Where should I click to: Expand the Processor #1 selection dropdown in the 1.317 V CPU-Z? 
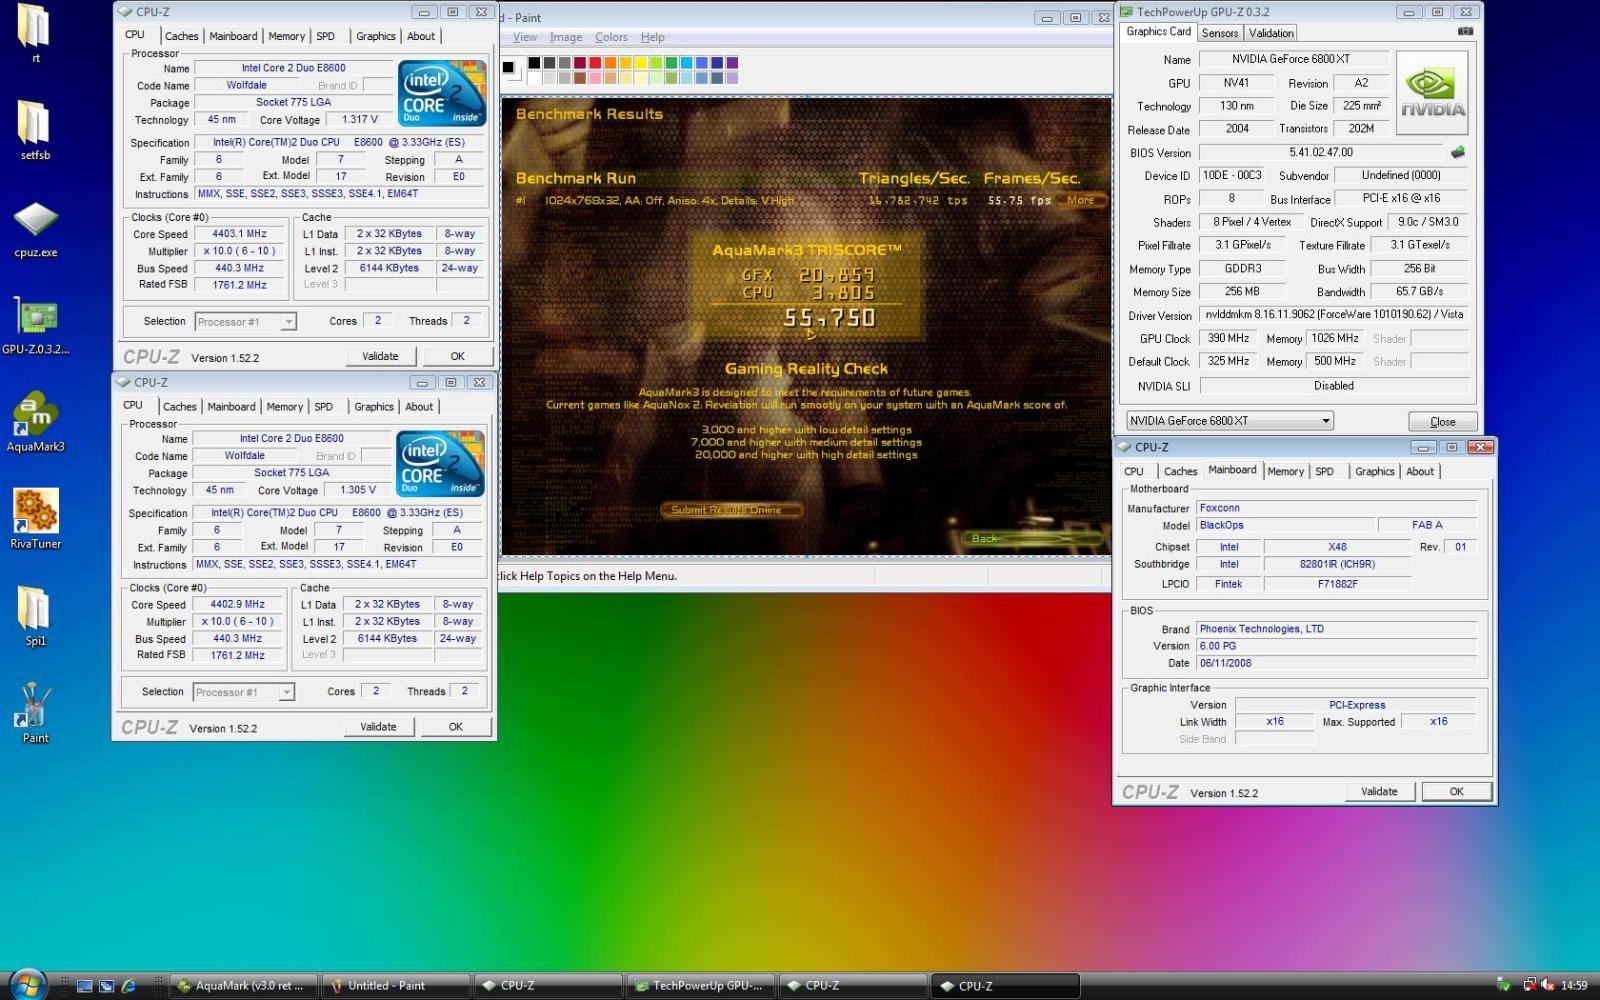[288, 322]
